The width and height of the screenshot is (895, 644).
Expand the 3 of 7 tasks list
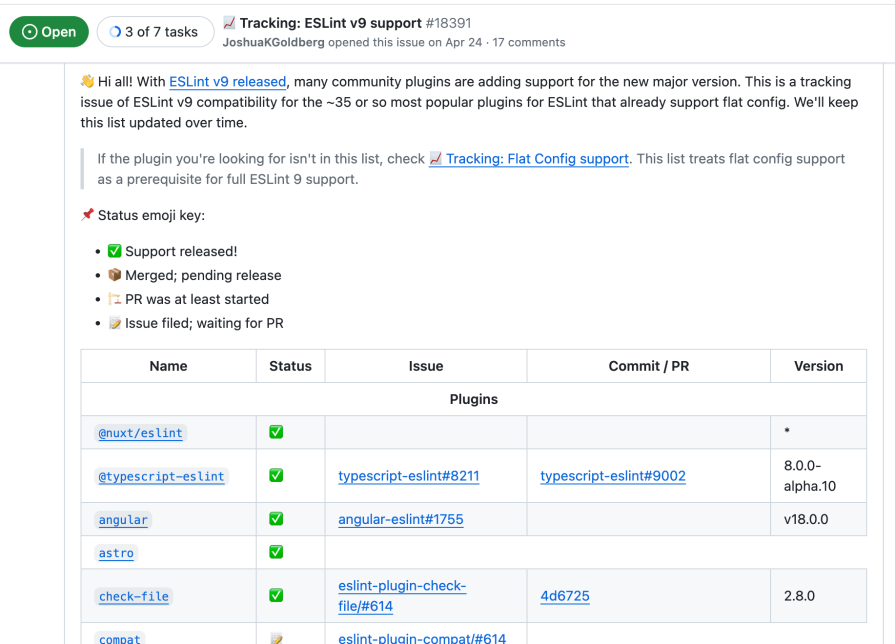click(155, 31)
